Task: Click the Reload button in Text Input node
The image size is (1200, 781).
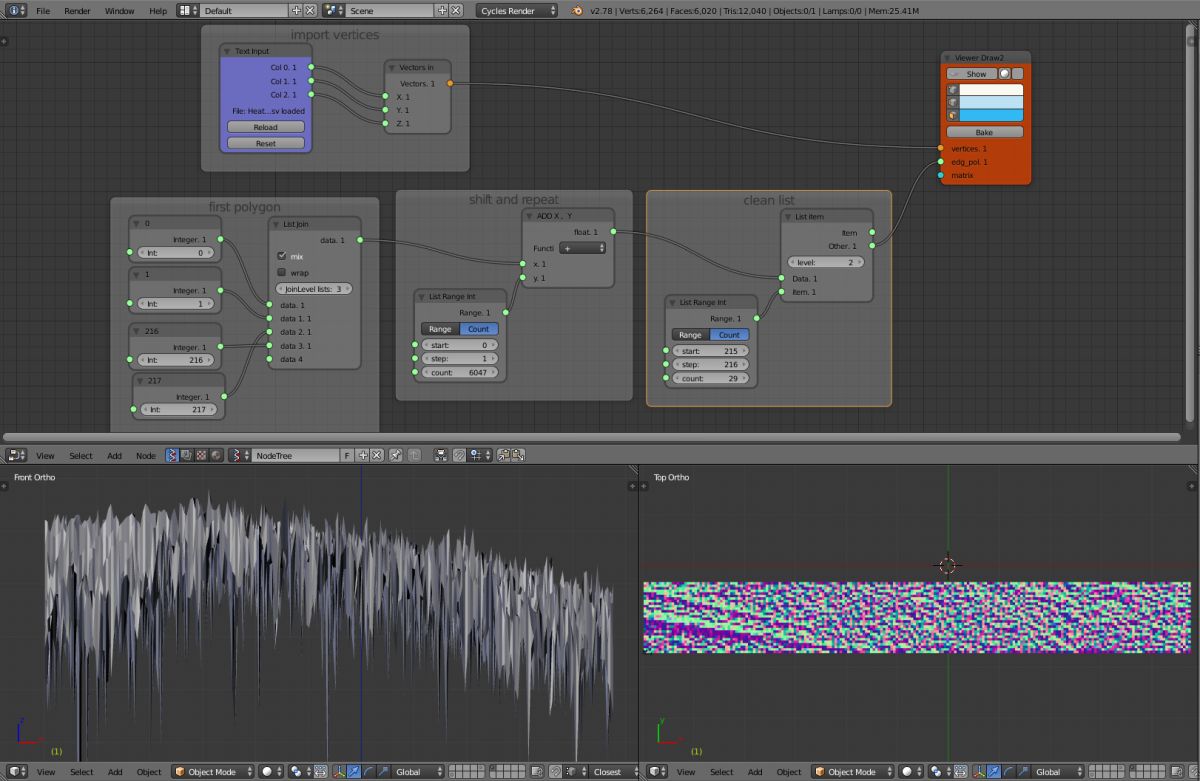Action: pos(265,127)
